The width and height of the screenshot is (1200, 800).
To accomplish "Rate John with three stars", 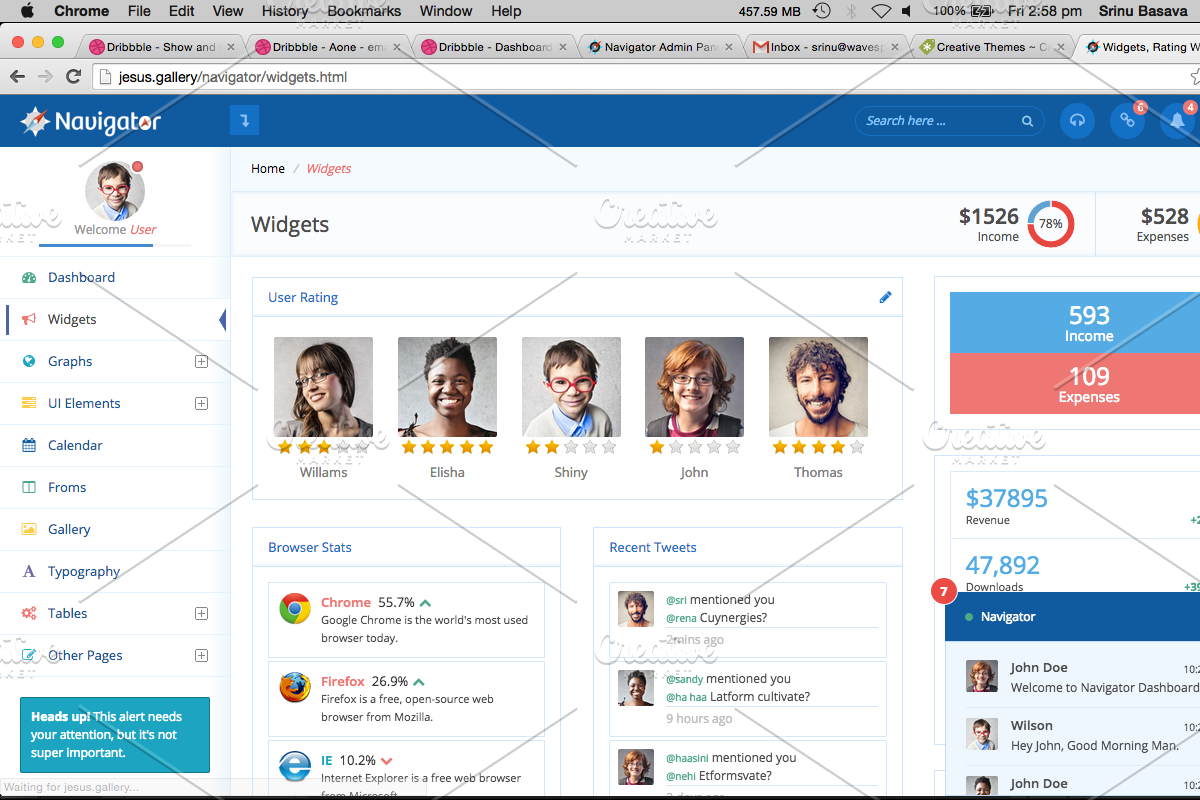I will click(x=695, y=450).
